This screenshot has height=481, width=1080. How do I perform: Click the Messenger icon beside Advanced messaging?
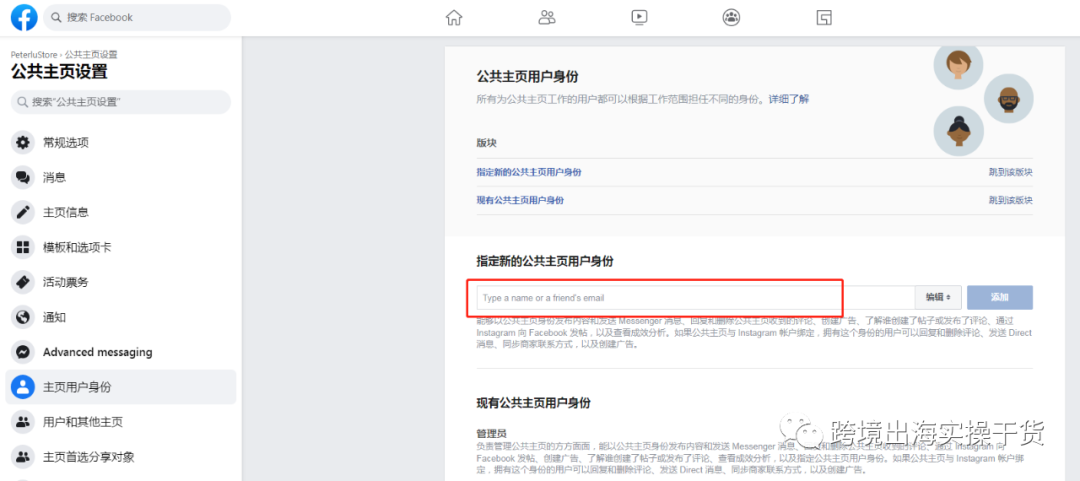23,352
